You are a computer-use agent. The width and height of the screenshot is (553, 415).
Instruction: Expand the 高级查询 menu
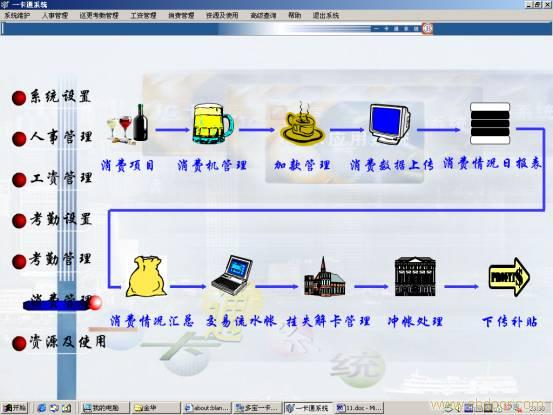(x=263, y=16)
